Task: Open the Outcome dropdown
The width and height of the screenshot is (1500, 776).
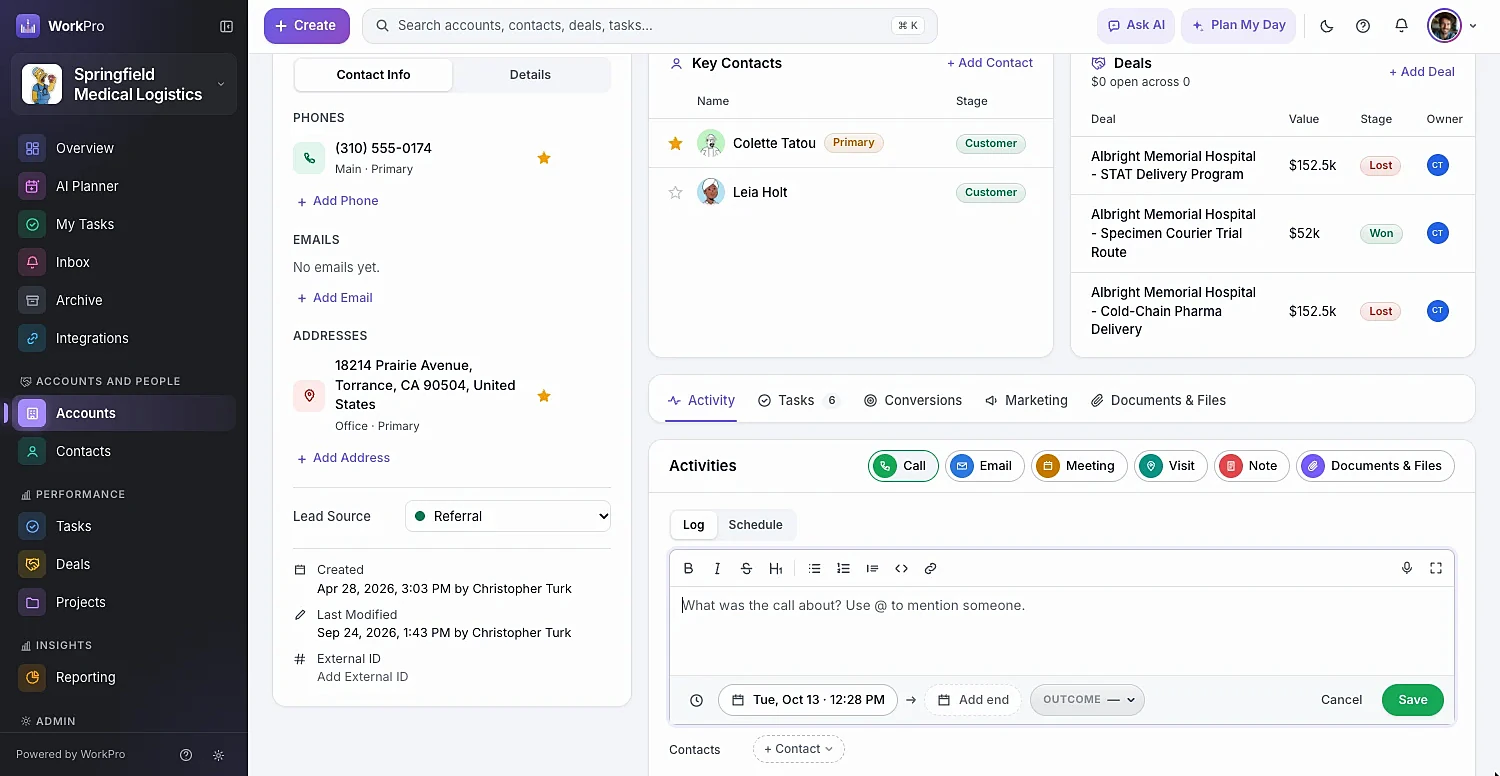Action: (x=1087, y=700)
